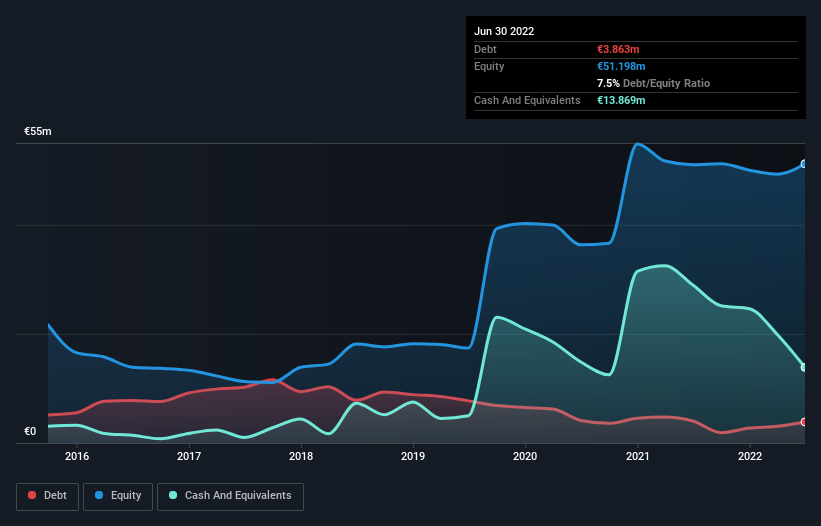Viewport: 821px width, 526px height.
Task: Click the Equity row label in tooltip
Action: pyautogui.click(x=489, y=66)
